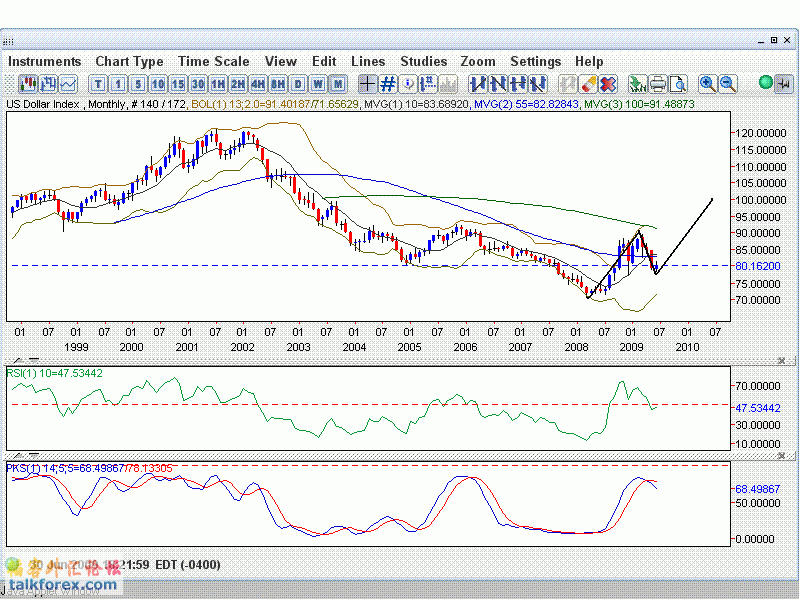Viewport: 800px width, 600px height.
Task: Open the Instruments menu
Action: pos(44,61)
